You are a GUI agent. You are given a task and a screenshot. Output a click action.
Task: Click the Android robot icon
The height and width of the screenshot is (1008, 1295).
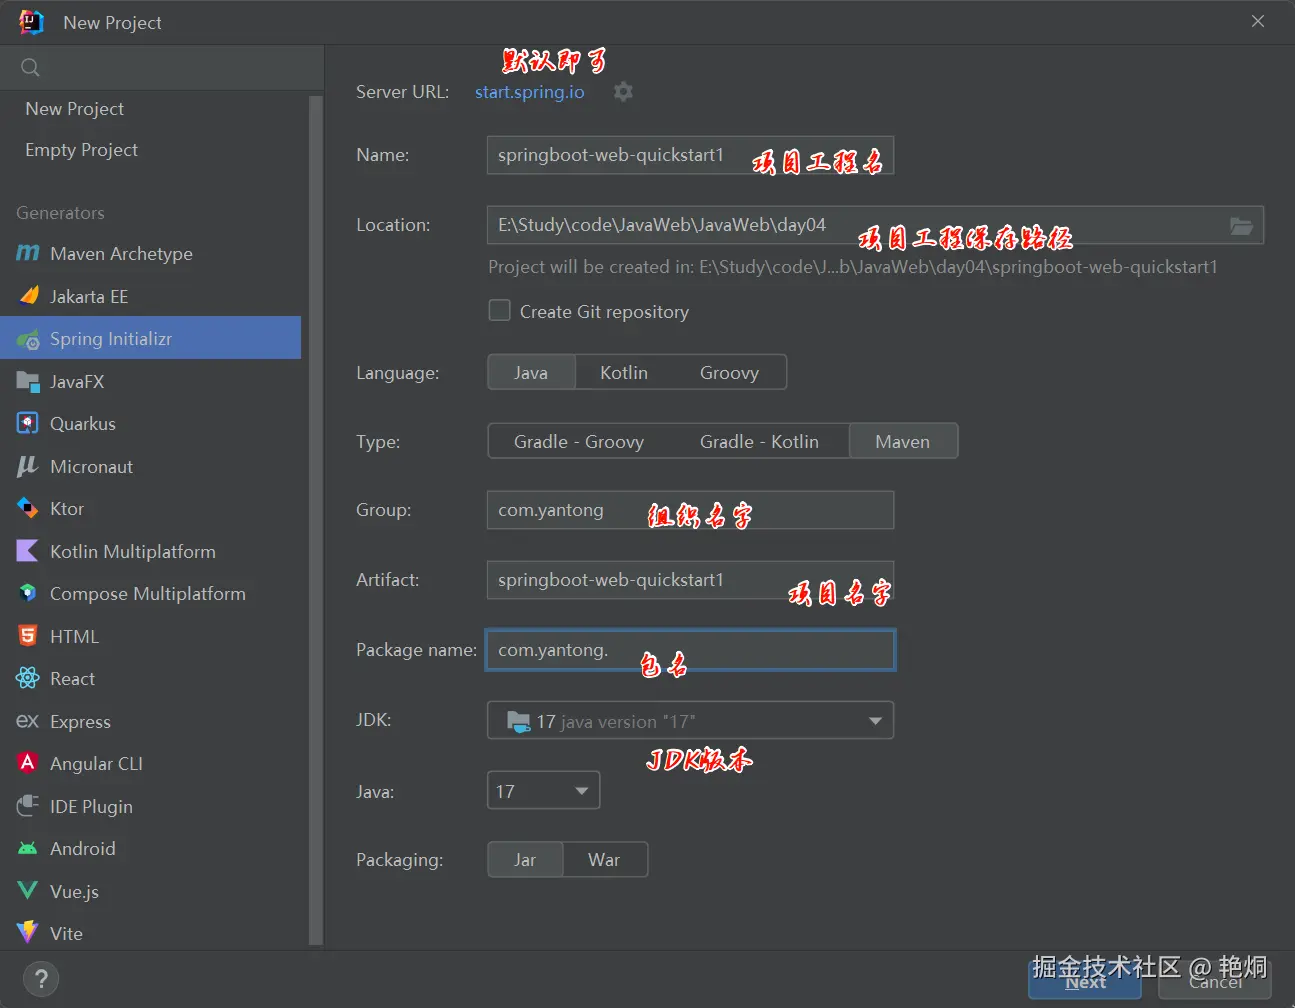pyautogui.click(x=28, y=848)
